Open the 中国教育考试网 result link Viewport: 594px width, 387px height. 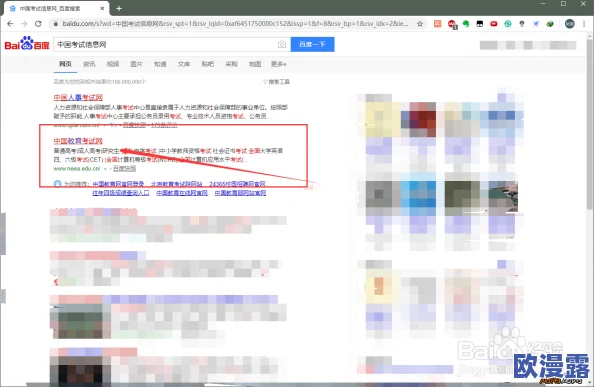point(78,141)
